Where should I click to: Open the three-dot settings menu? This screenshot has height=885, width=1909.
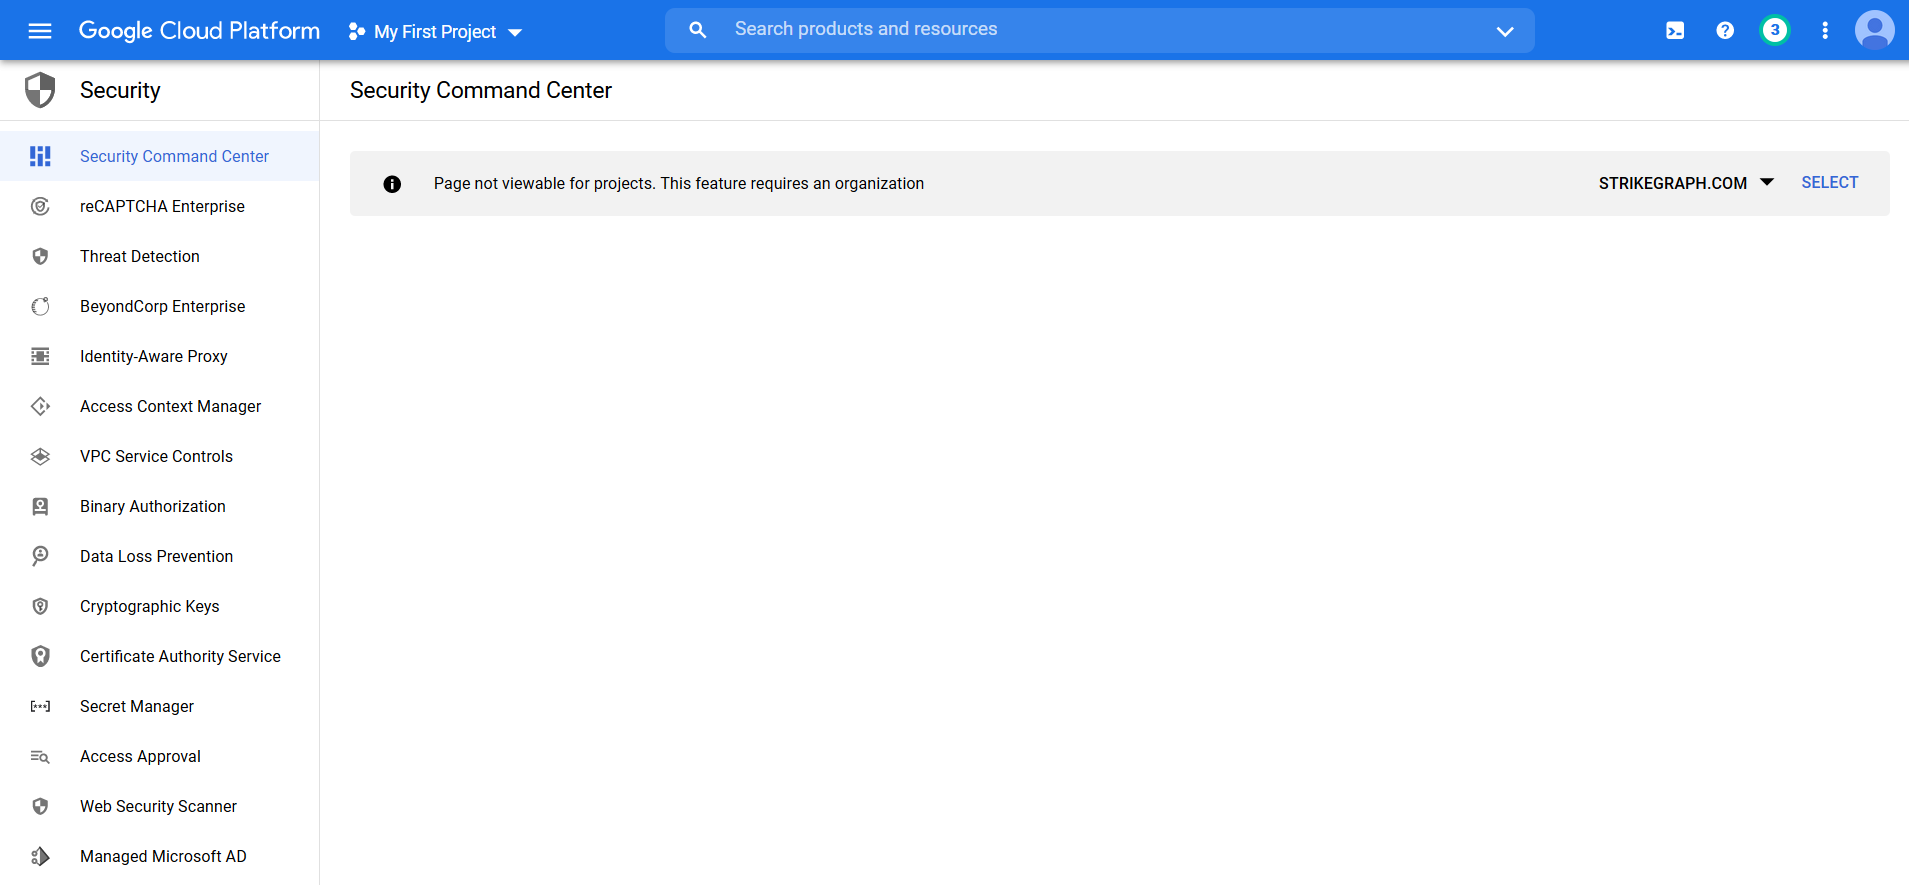pyautogui.click(x=1825, y=31)
